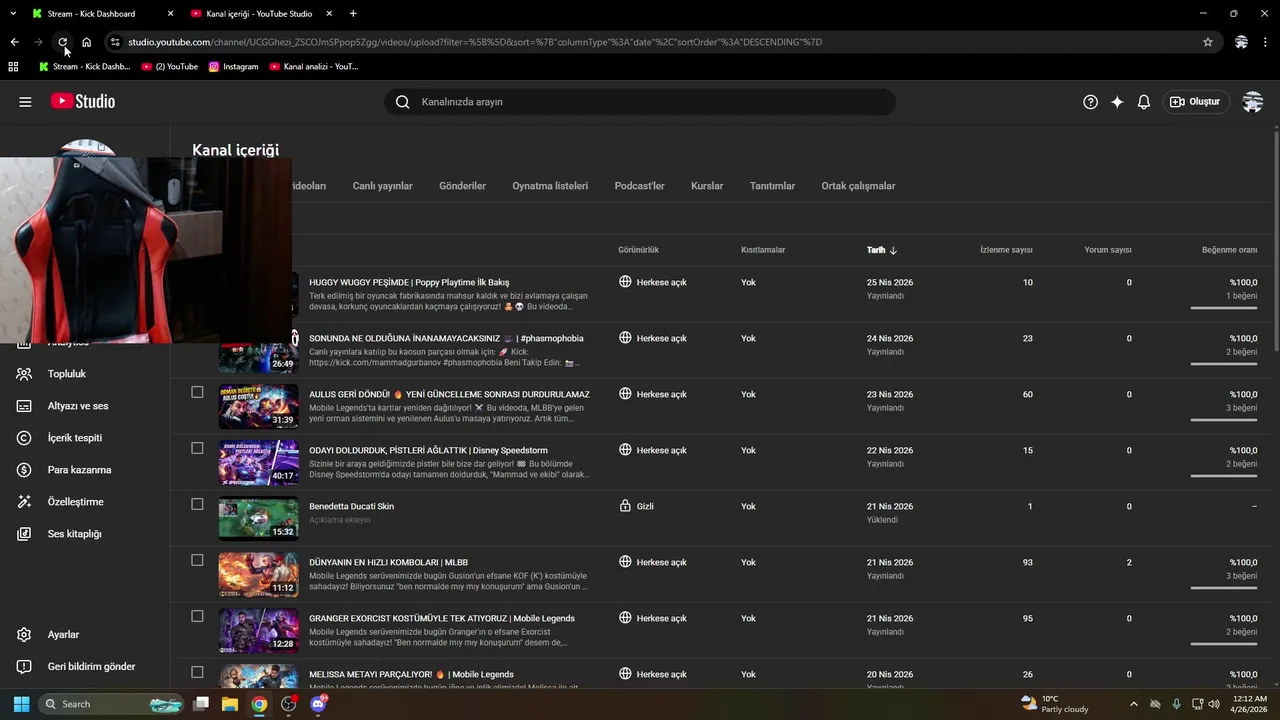Select the GRANGER EXORCIST video checkbox

(197, 616)
